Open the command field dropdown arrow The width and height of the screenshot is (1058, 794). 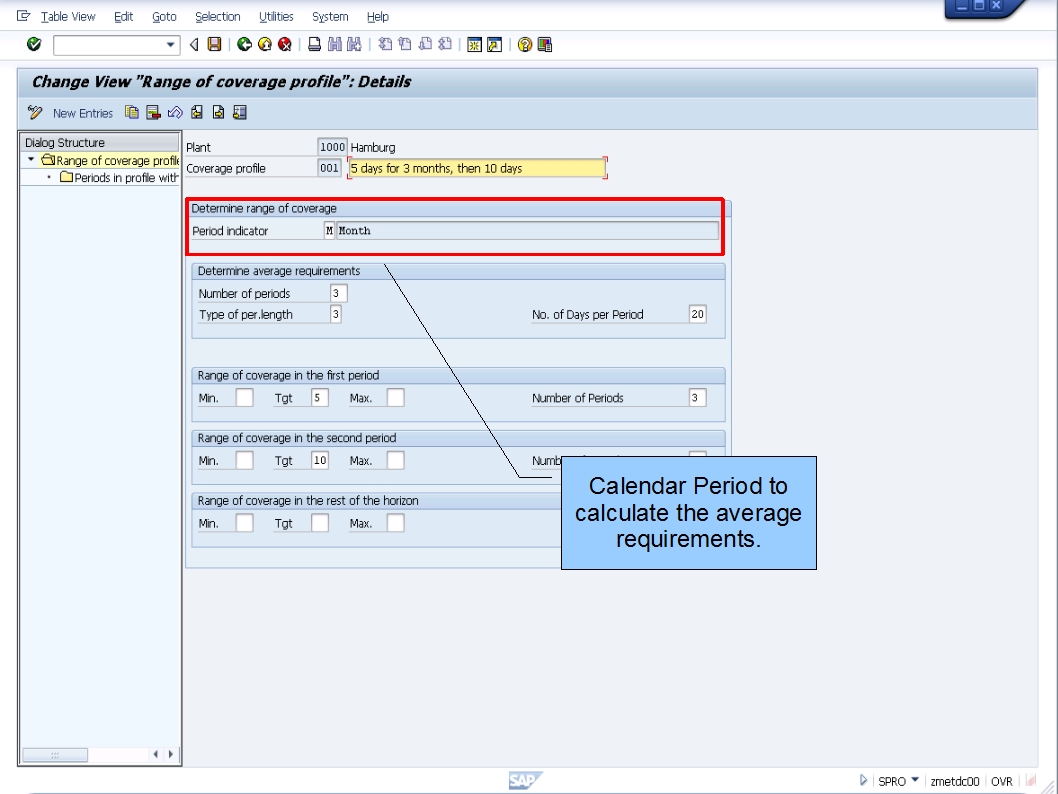point(170,44)
